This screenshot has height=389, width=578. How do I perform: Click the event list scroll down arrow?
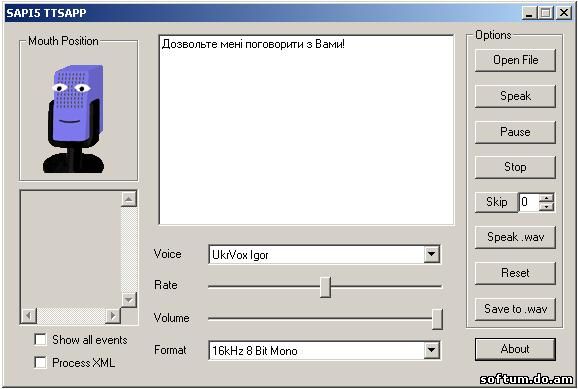[x=129, y=299]
